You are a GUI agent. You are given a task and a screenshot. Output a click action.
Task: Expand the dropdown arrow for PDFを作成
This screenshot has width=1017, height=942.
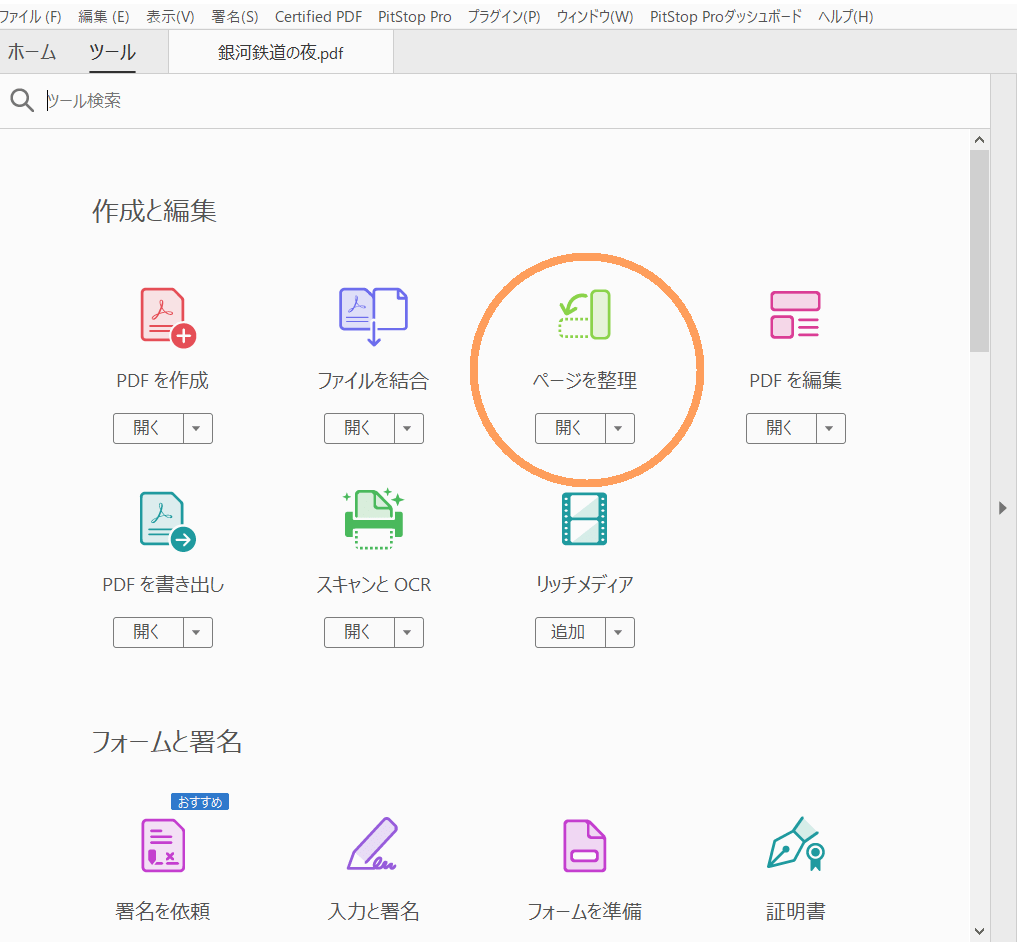pyautogui.click(x=198, y=428)
